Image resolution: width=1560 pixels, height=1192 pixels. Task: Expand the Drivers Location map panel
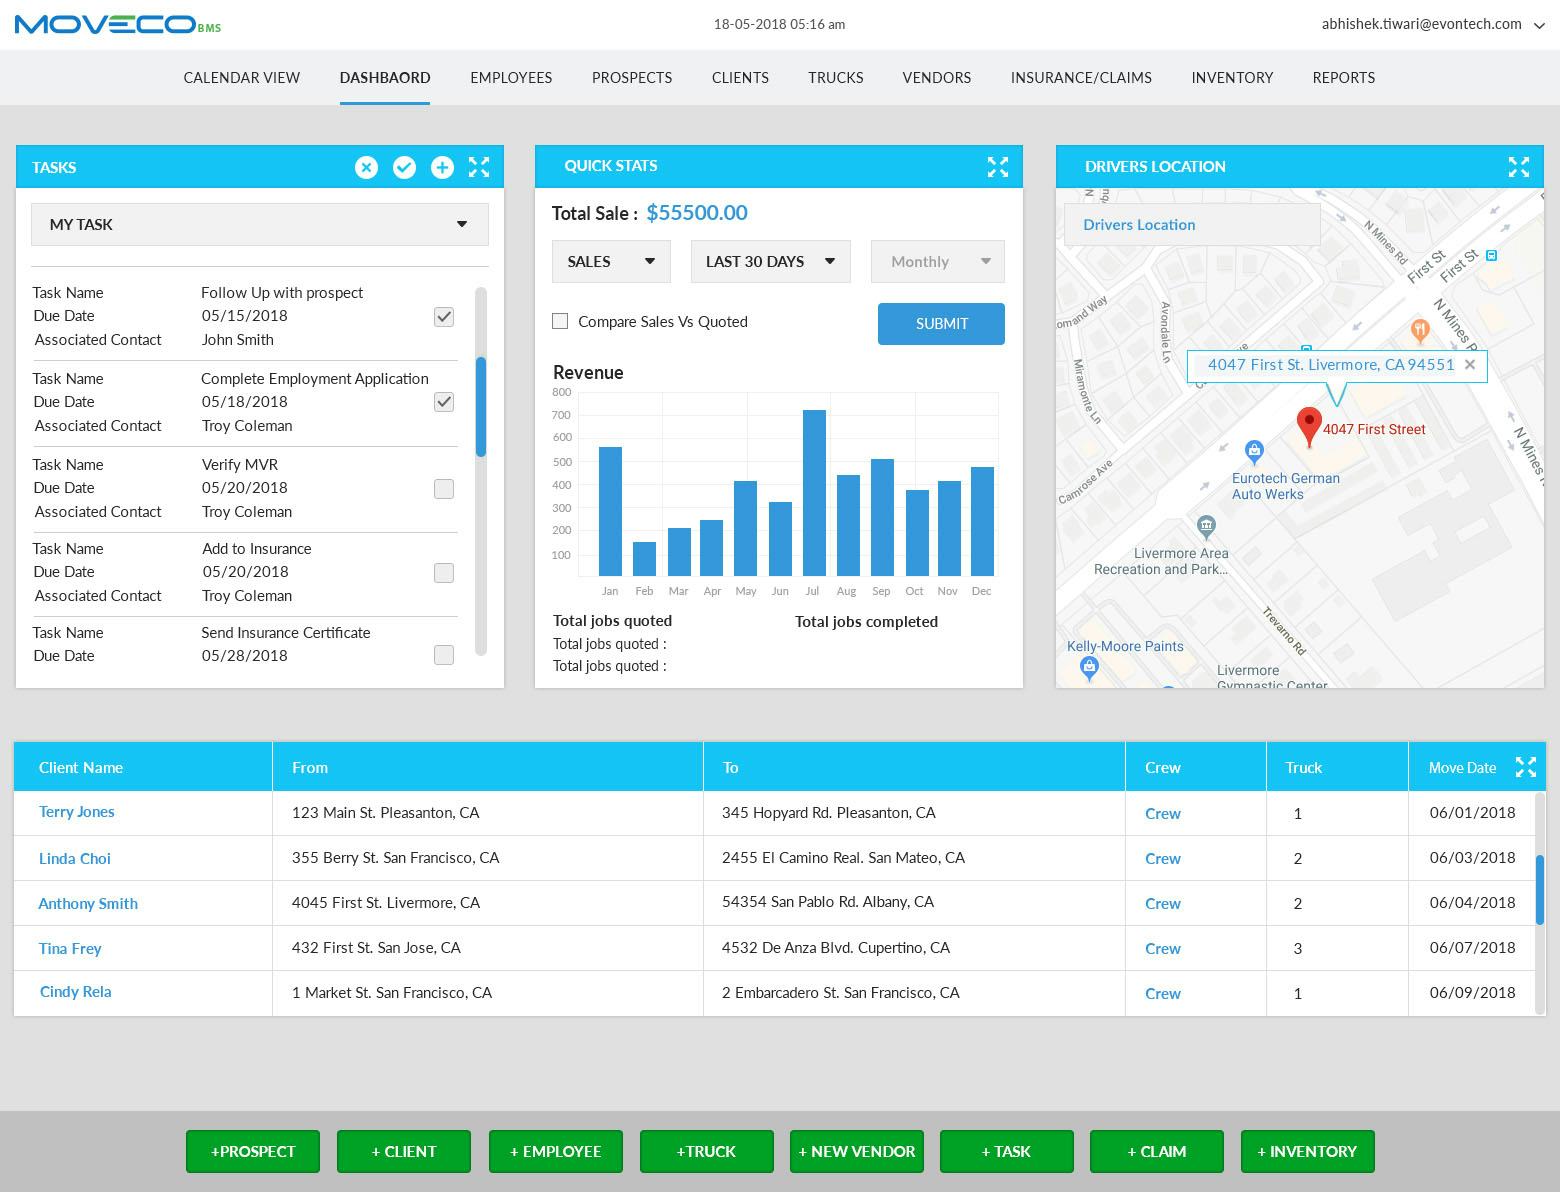pyautogui.click(x=1519, y=167)
